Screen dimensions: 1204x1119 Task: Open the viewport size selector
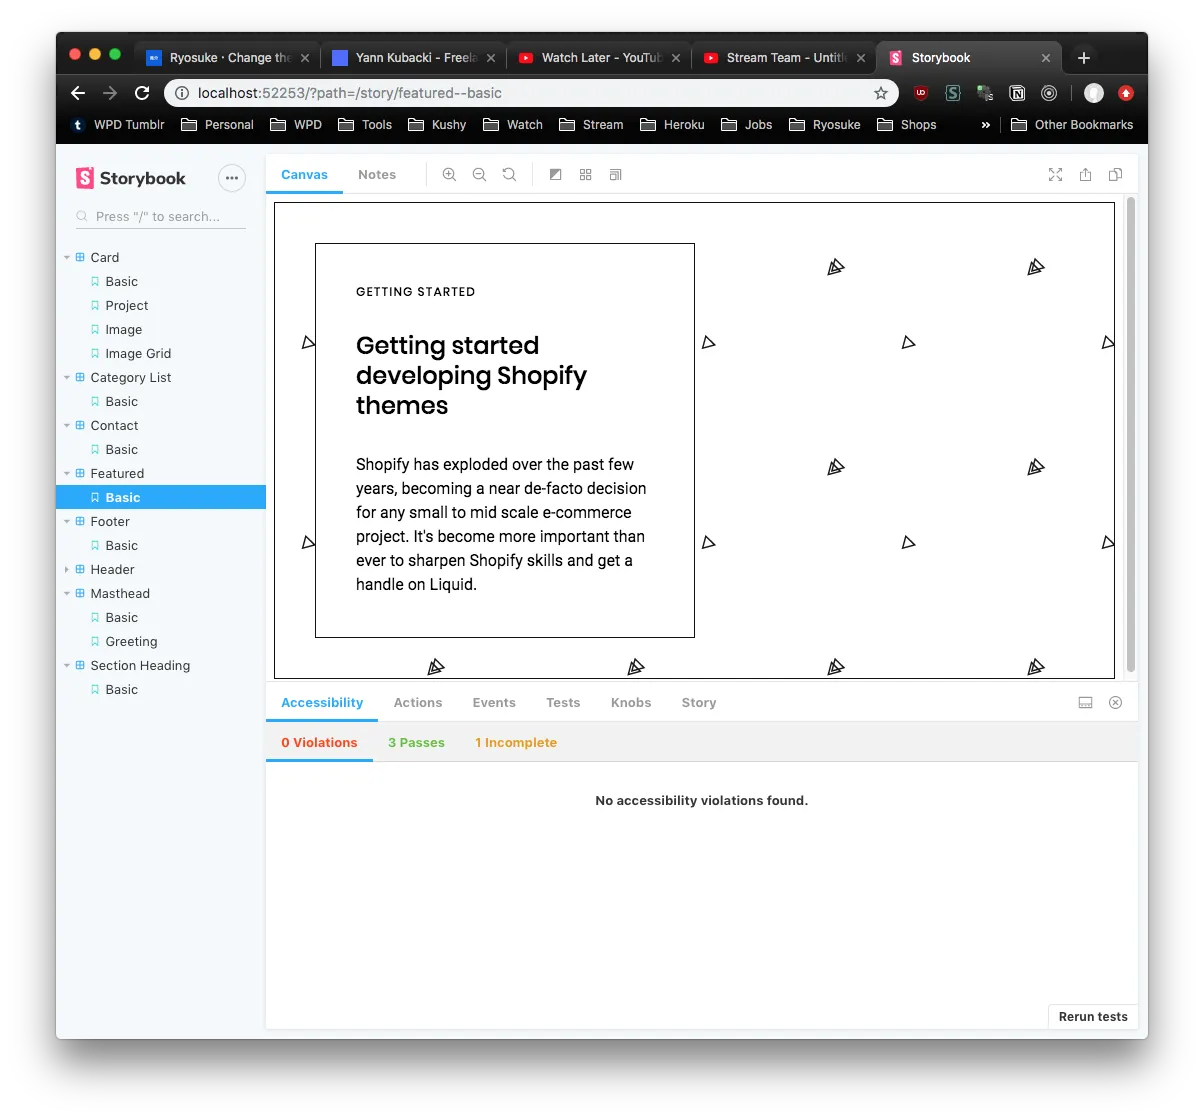[x=616, y=175]
